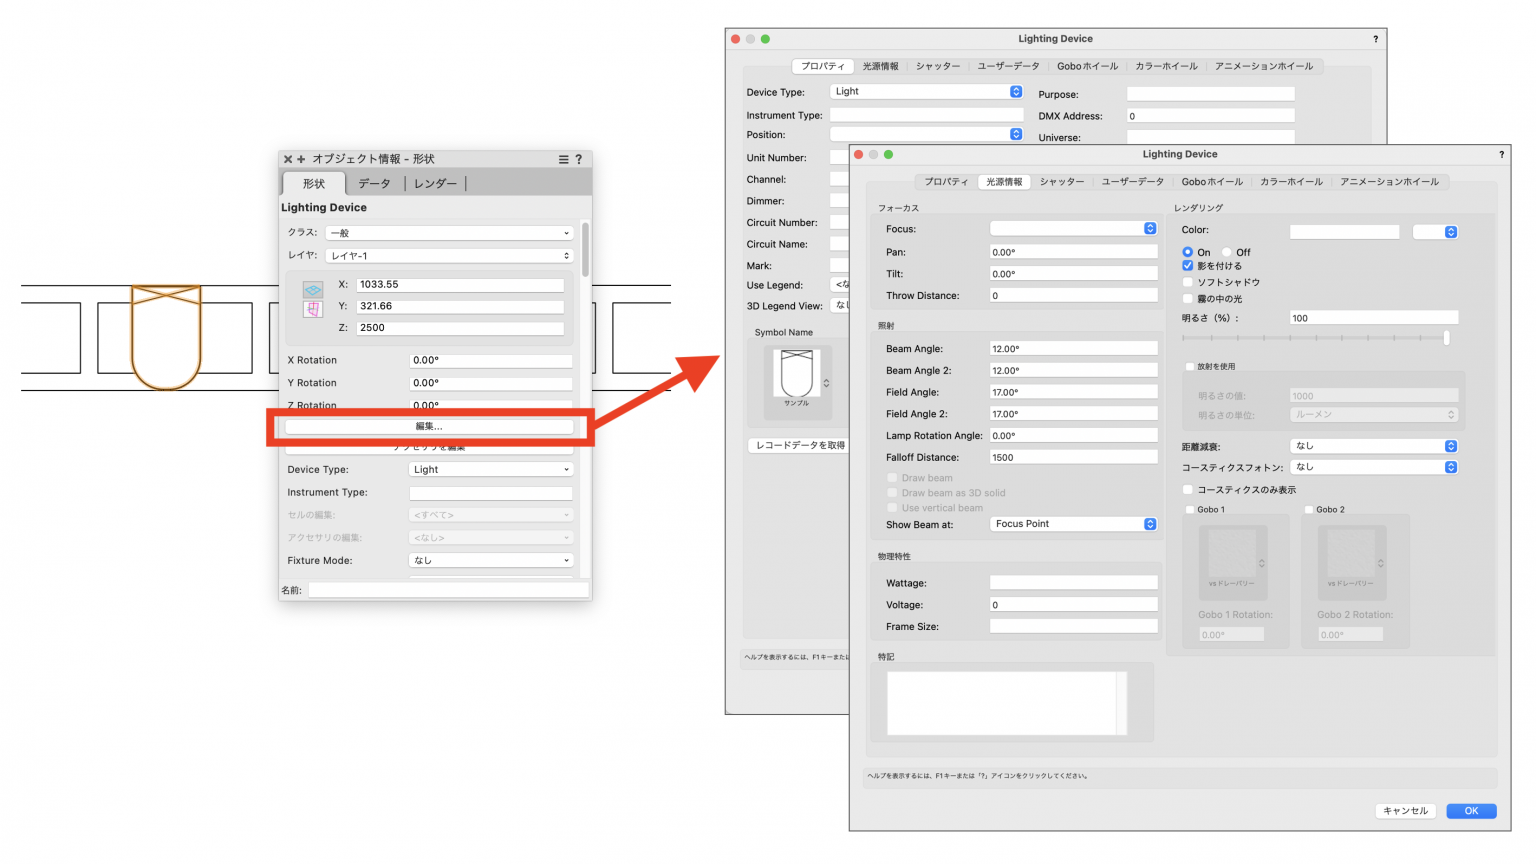
Task: Switch to the シャッター tab in Lighting Device
Action: click(x=1062, y=182)
